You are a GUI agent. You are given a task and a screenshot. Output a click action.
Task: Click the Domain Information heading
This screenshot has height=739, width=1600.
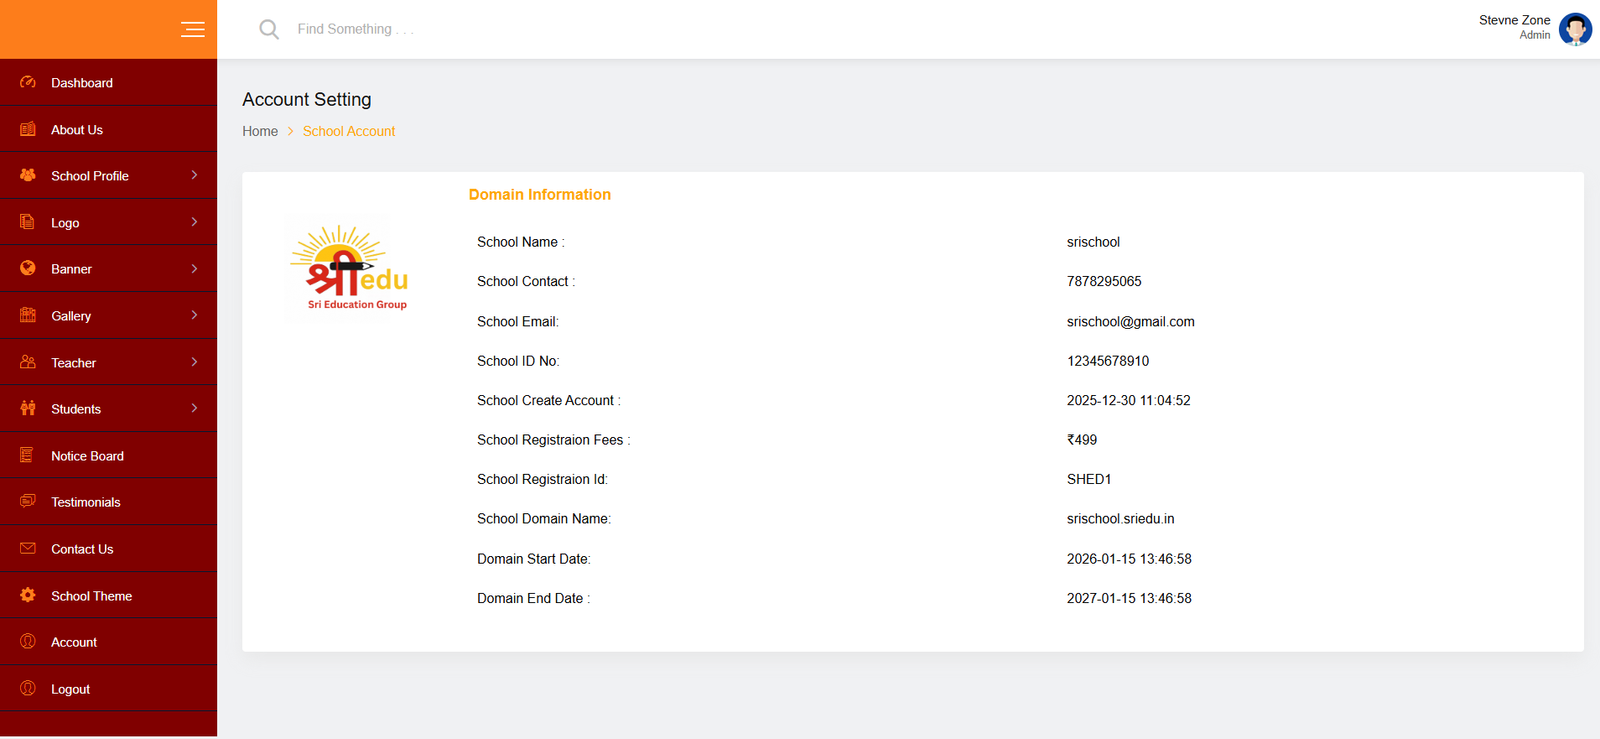coord(540,195)
